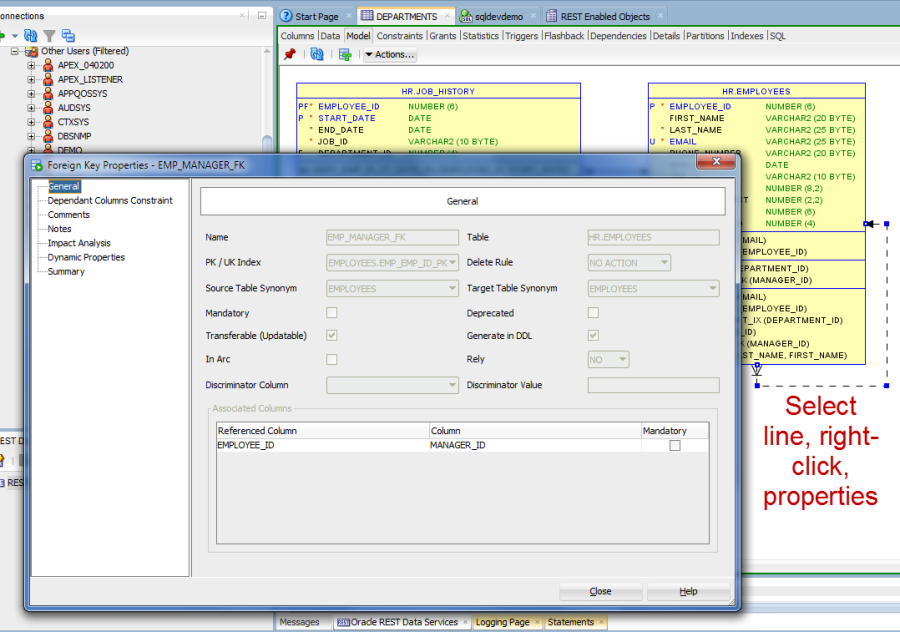900x632 pixels.
Task: Filter connections using the funnel icon
Action: pos(49,33)
